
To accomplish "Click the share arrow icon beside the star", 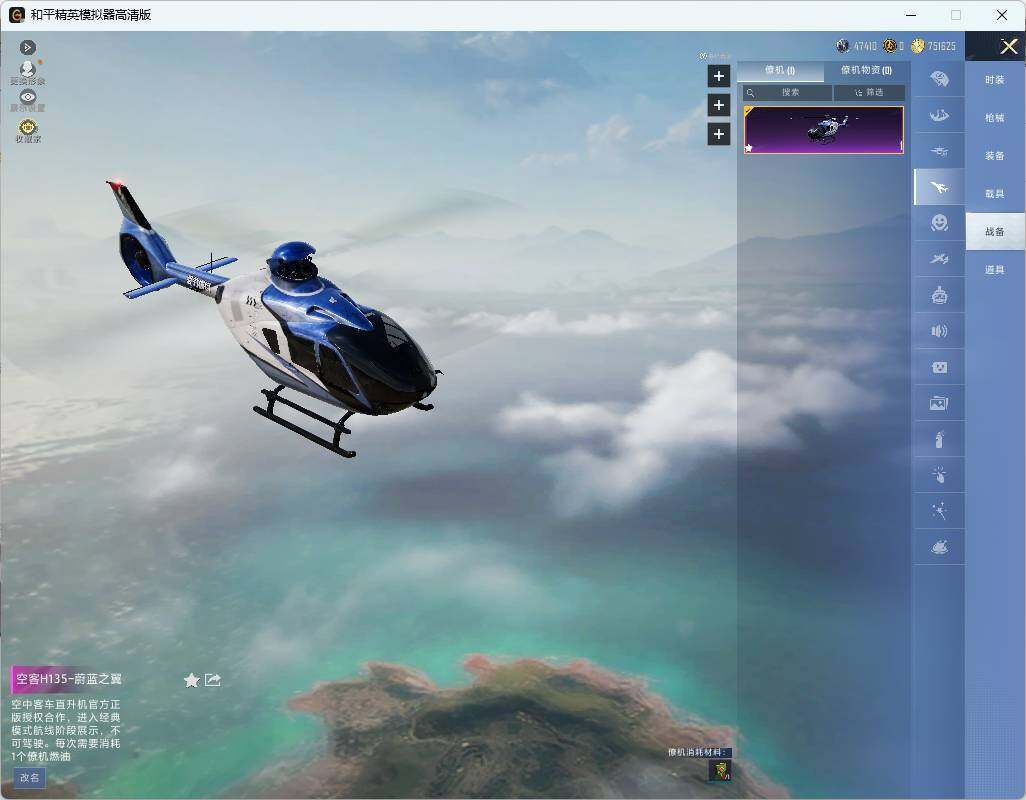I will click(213, 680).
